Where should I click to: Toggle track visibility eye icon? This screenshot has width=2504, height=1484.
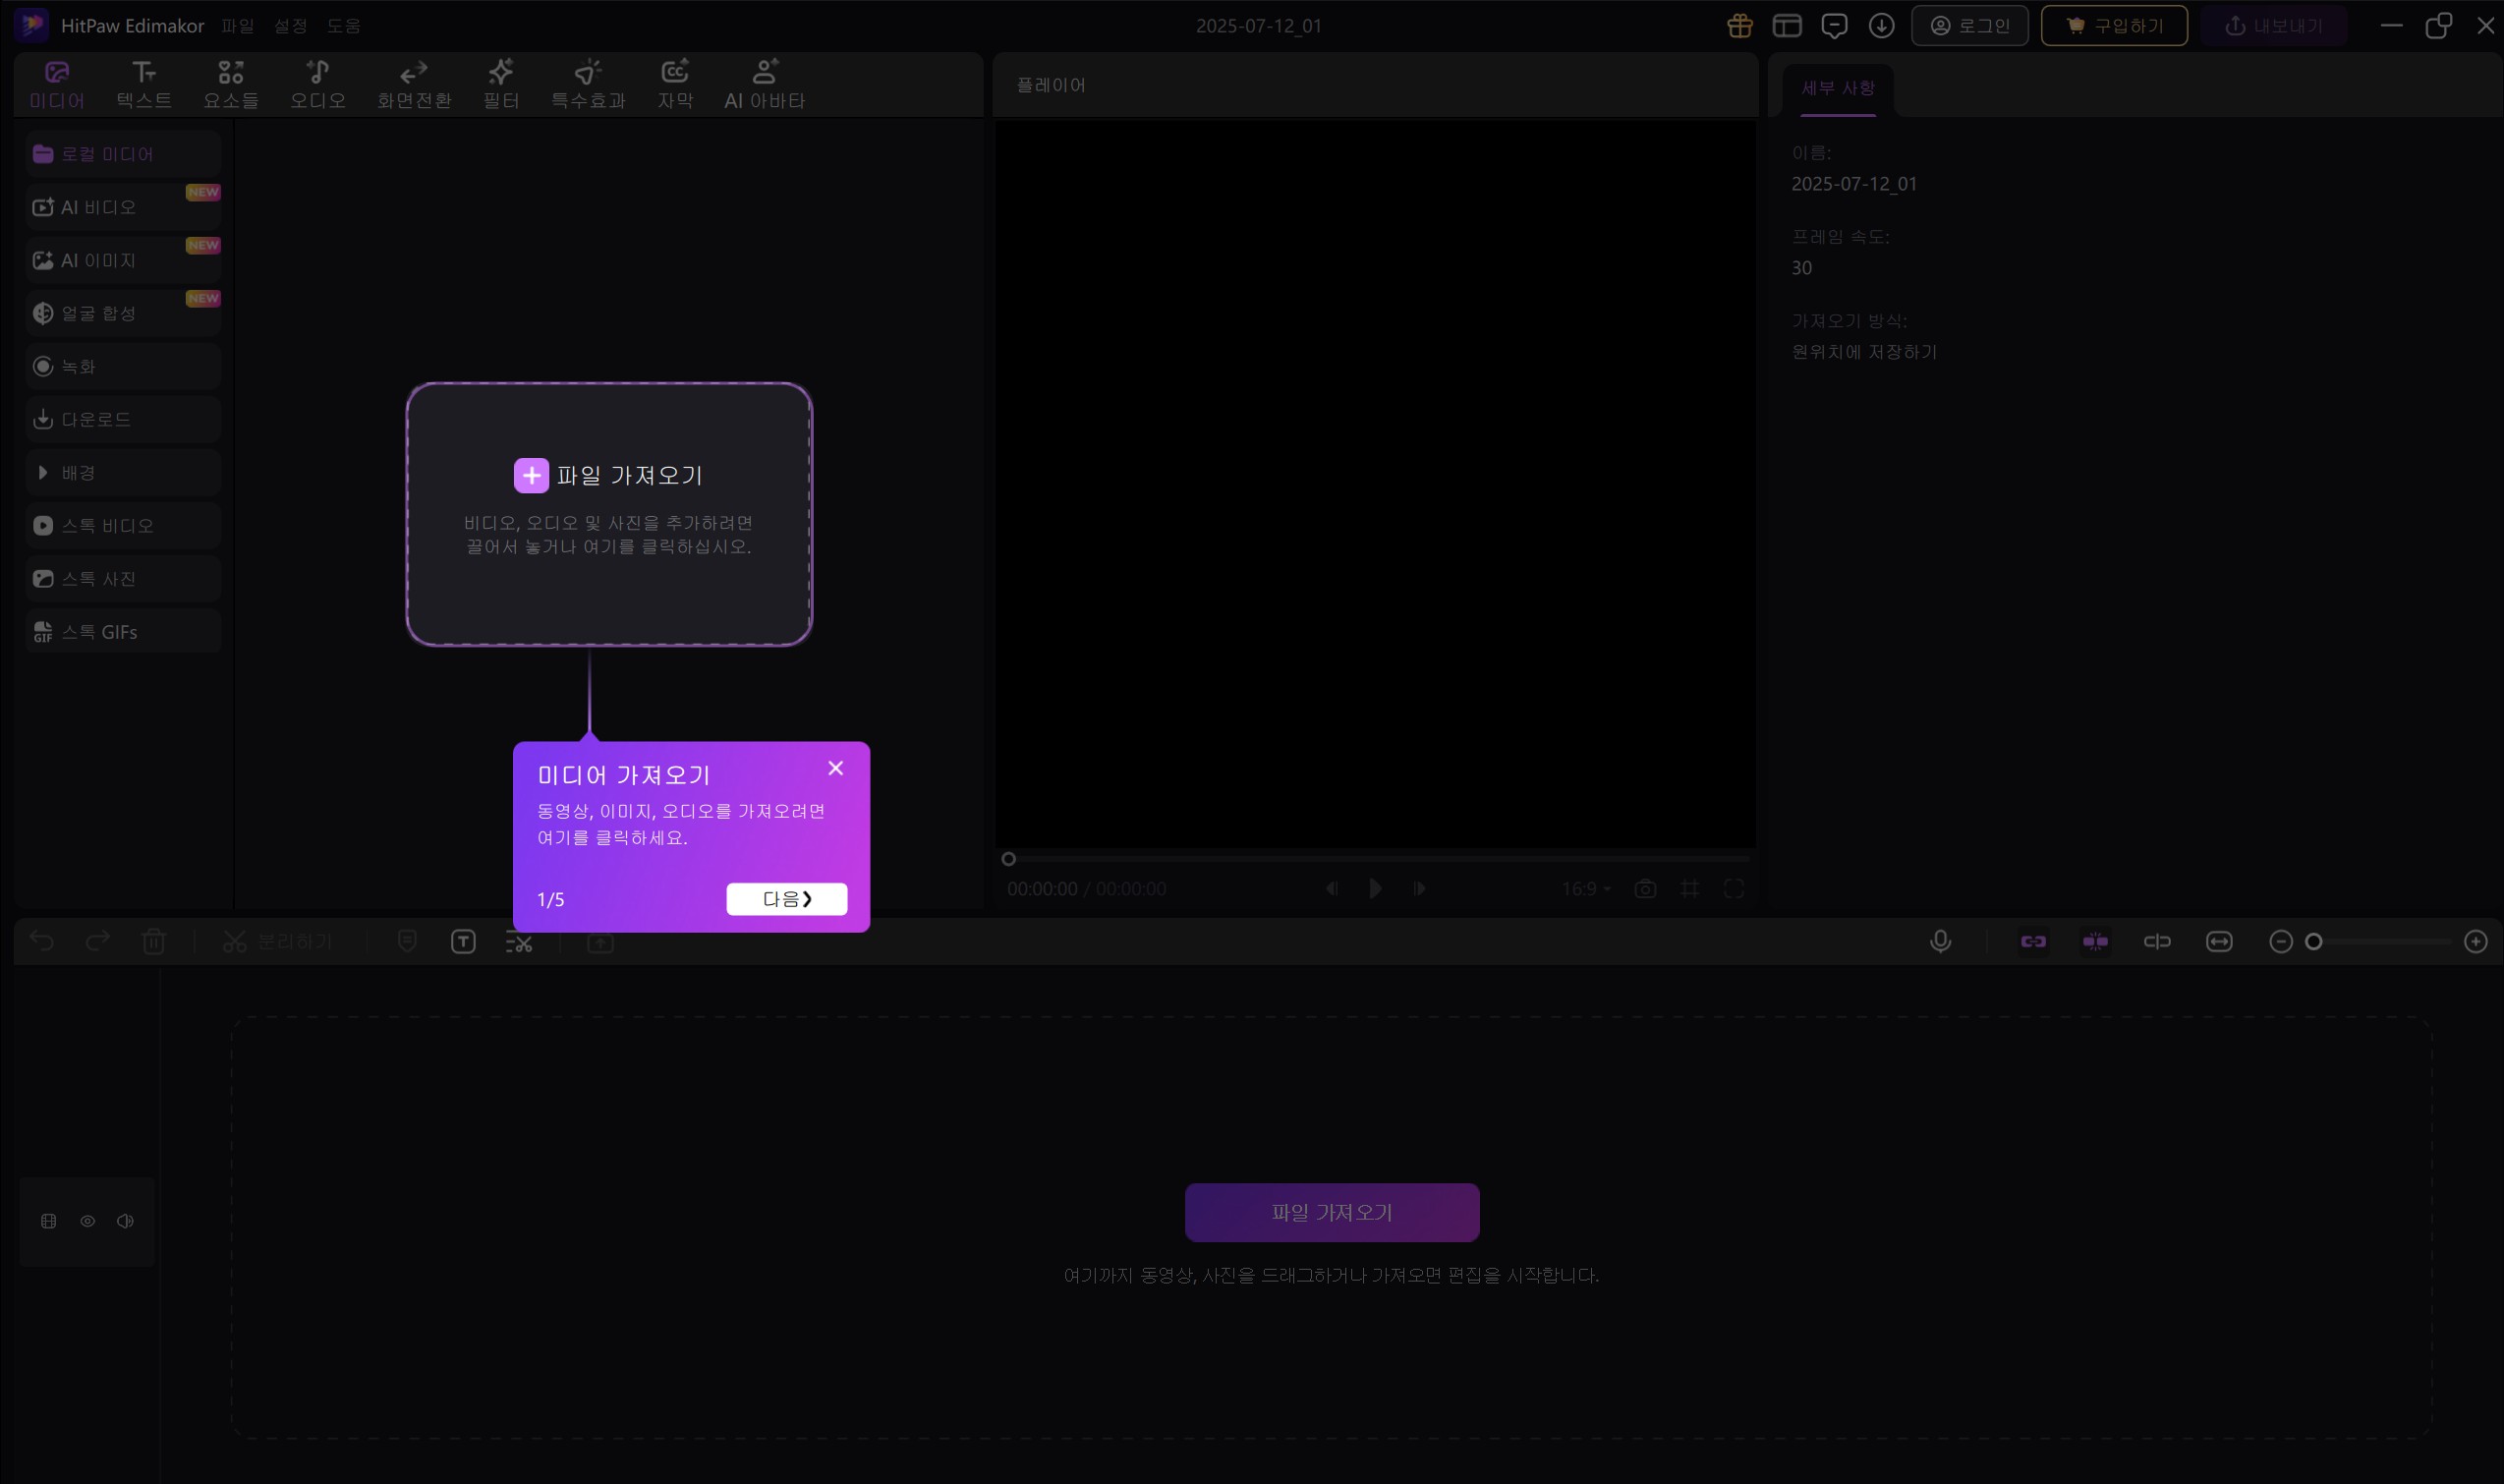click(x=88, y=1221)
